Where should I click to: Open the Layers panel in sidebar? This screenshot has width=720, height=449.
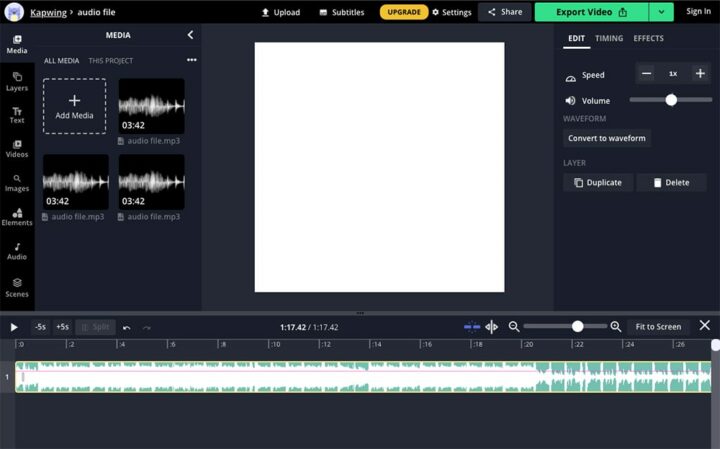[x=17, y=80]
